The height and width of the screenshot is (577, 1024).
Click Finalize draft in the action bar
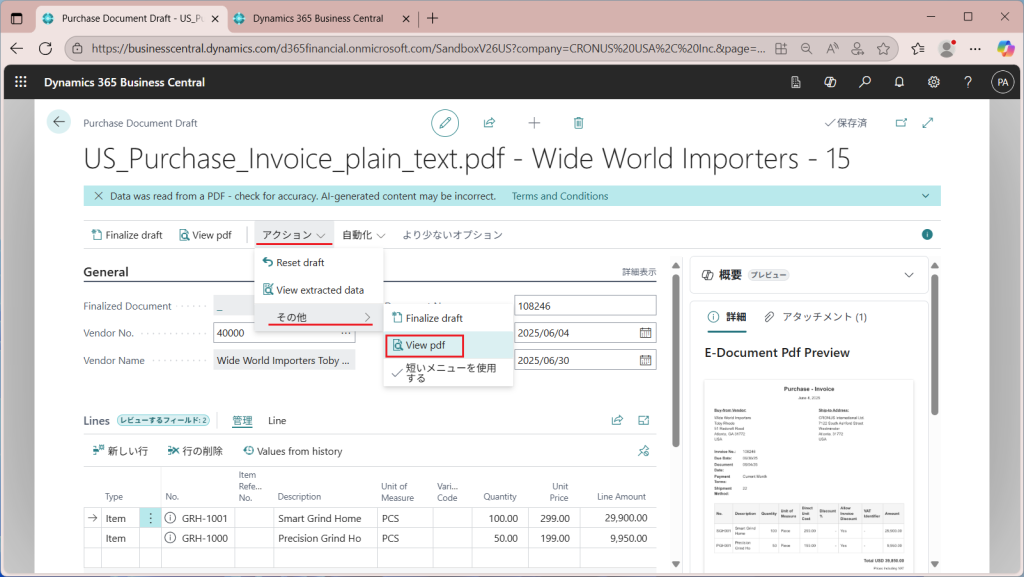point(127,234)
